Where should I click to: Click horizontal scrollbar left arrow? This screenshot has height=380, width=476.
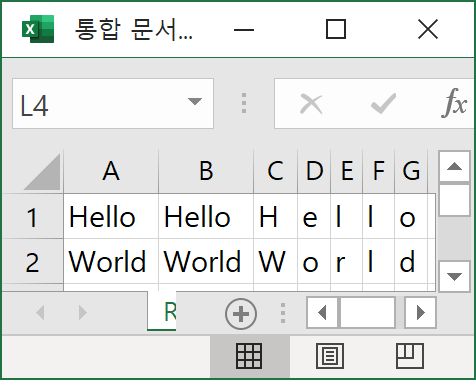(322, 313)
